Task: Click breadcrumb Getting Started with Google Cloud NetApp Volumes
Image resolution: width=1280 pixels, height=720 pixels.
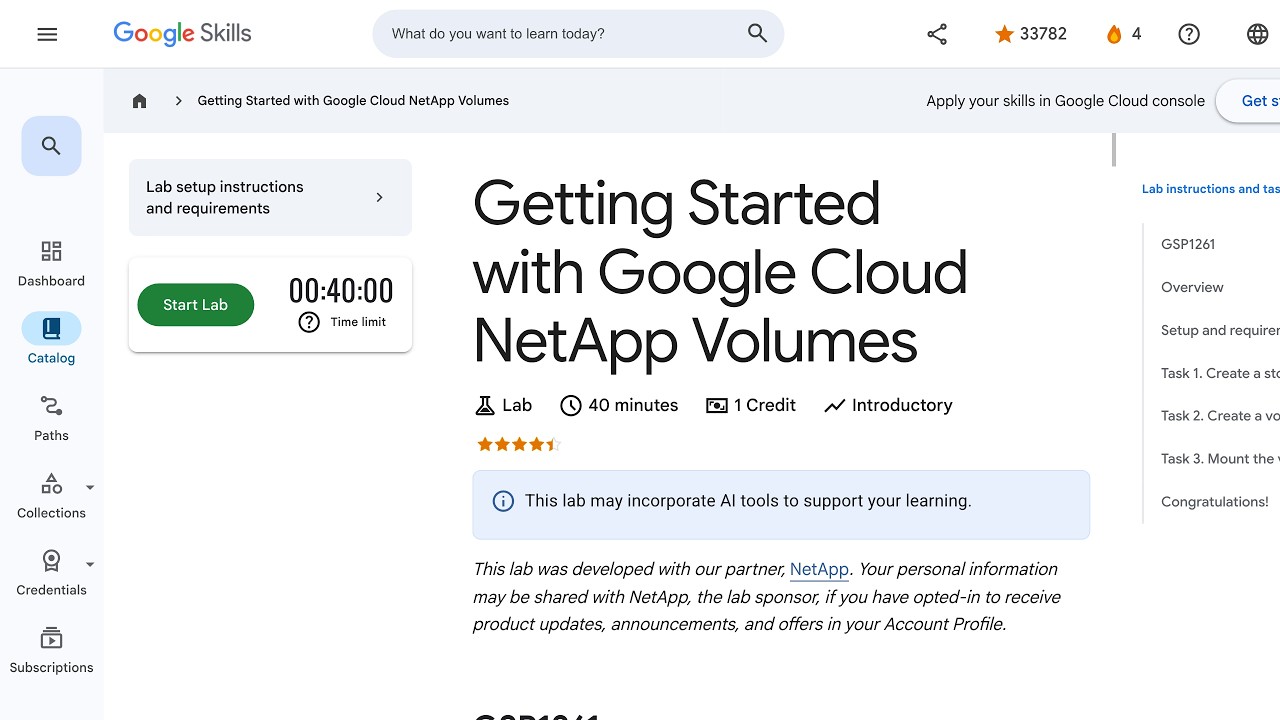Action: (353, 101)
